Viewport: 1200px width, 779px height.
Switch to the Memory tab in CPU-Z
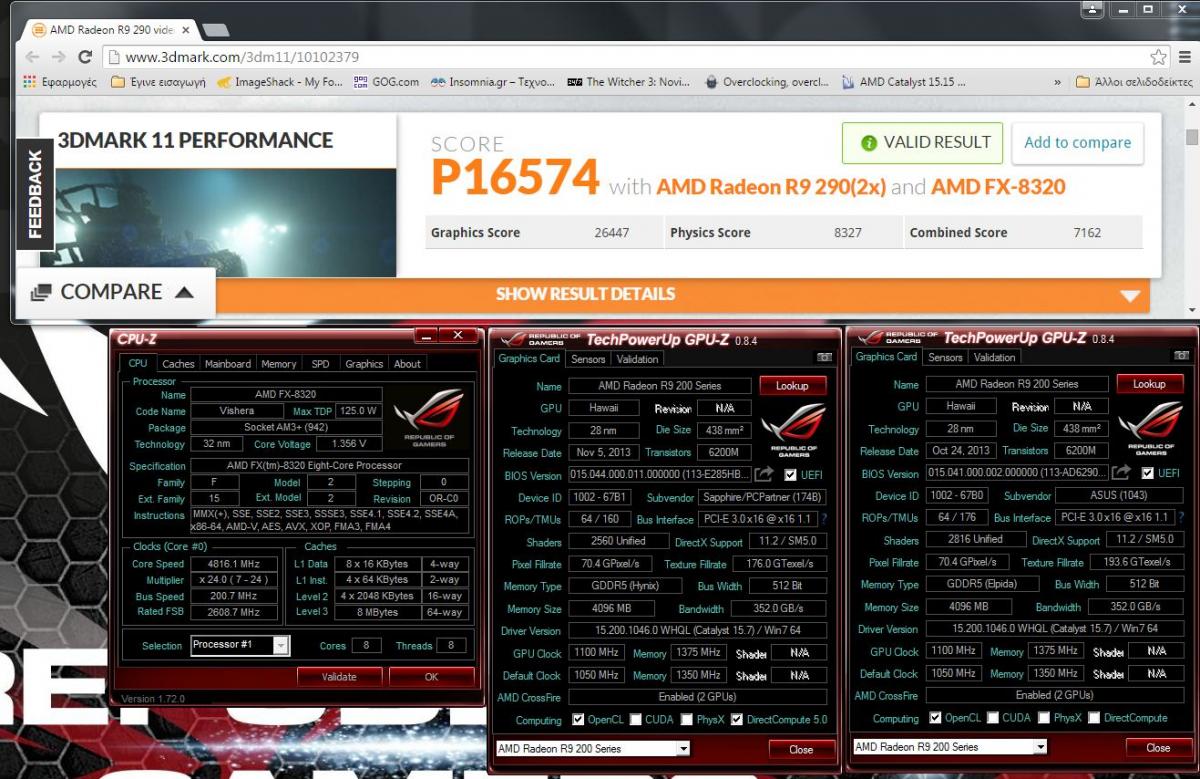tap(279, 364)
